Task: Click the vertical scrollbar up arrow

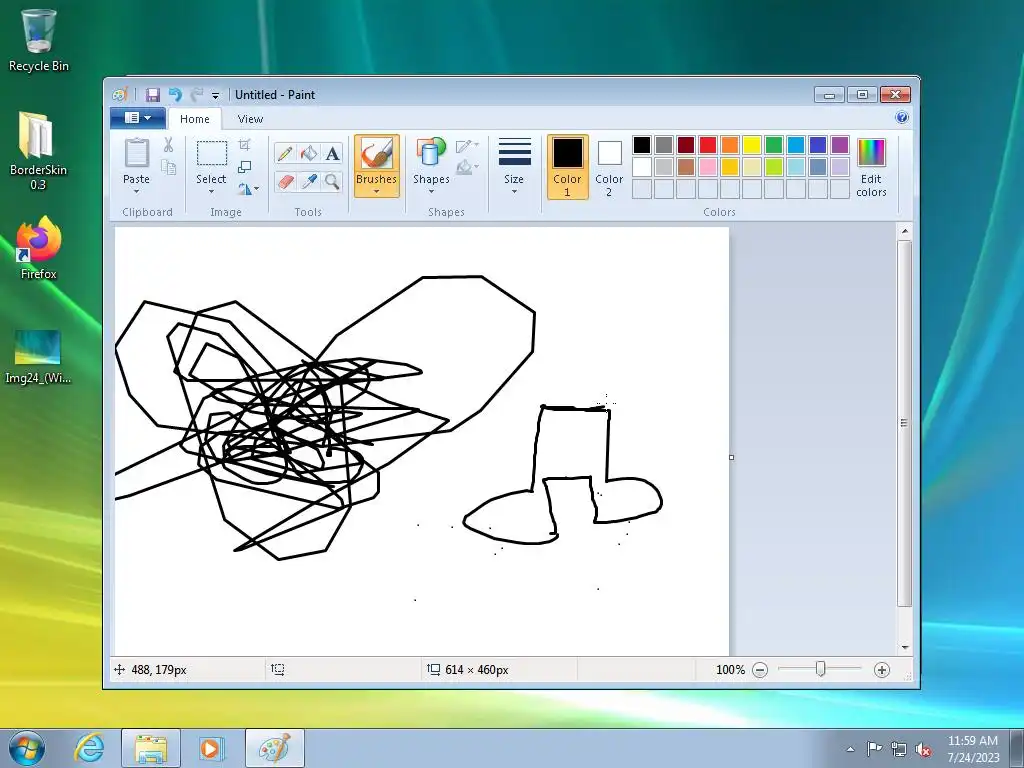Action: point(904,231)
